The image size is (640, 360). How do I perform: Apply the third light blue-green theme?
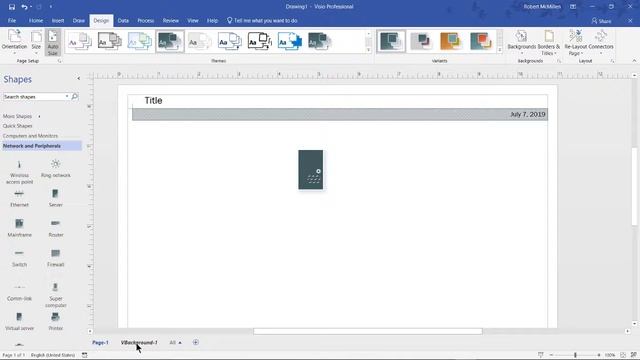140,41
